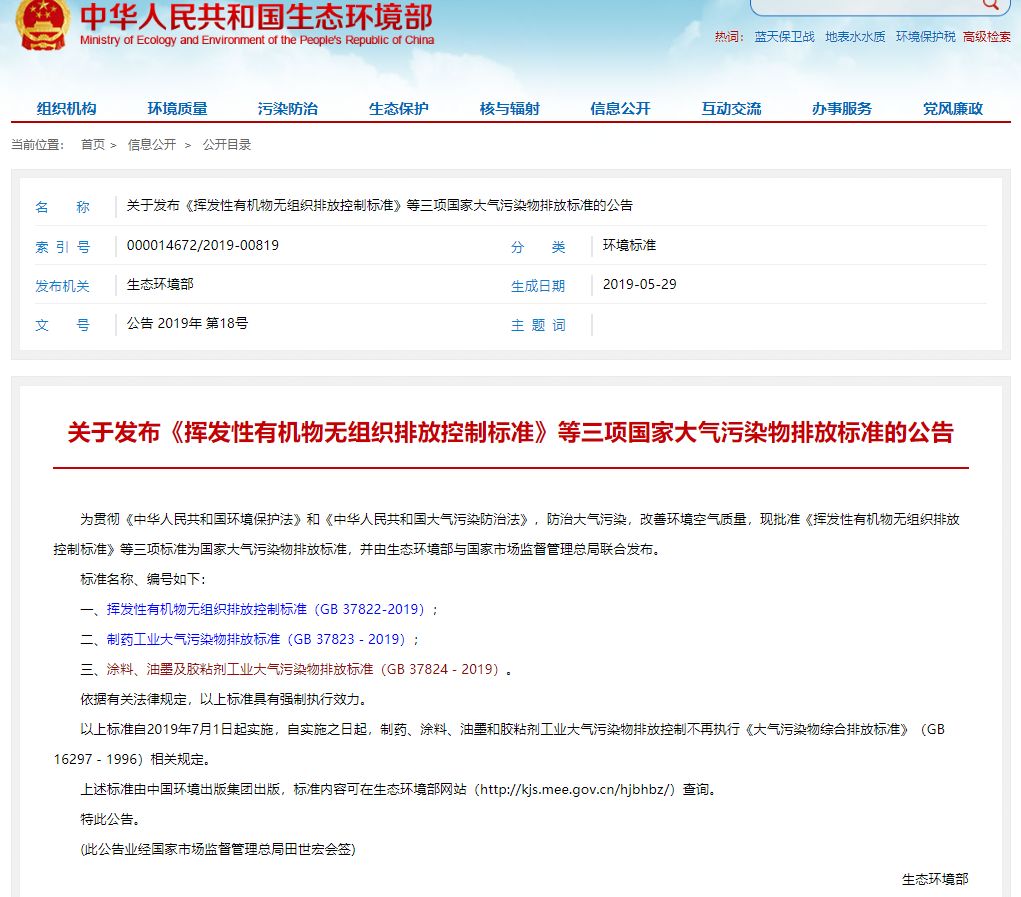Open the 组织机构 menu
Viewport: 1021px width, 897px height.
(x=67, y=109)
